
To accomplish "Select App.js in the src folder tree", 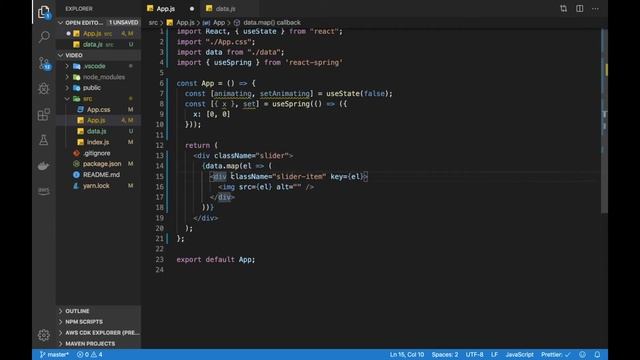I will point(96,120).
